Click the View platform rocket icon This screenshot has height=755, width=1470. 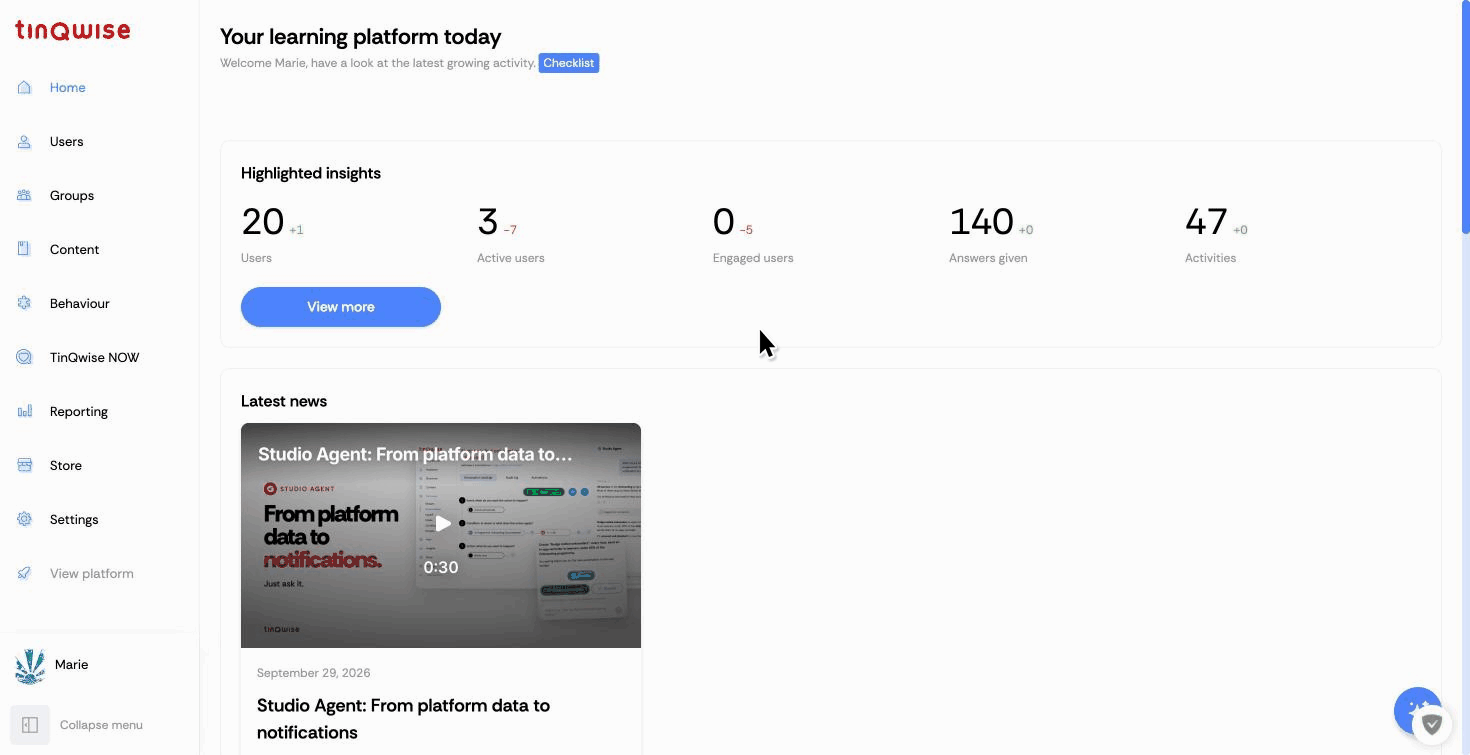coord(25,574)
